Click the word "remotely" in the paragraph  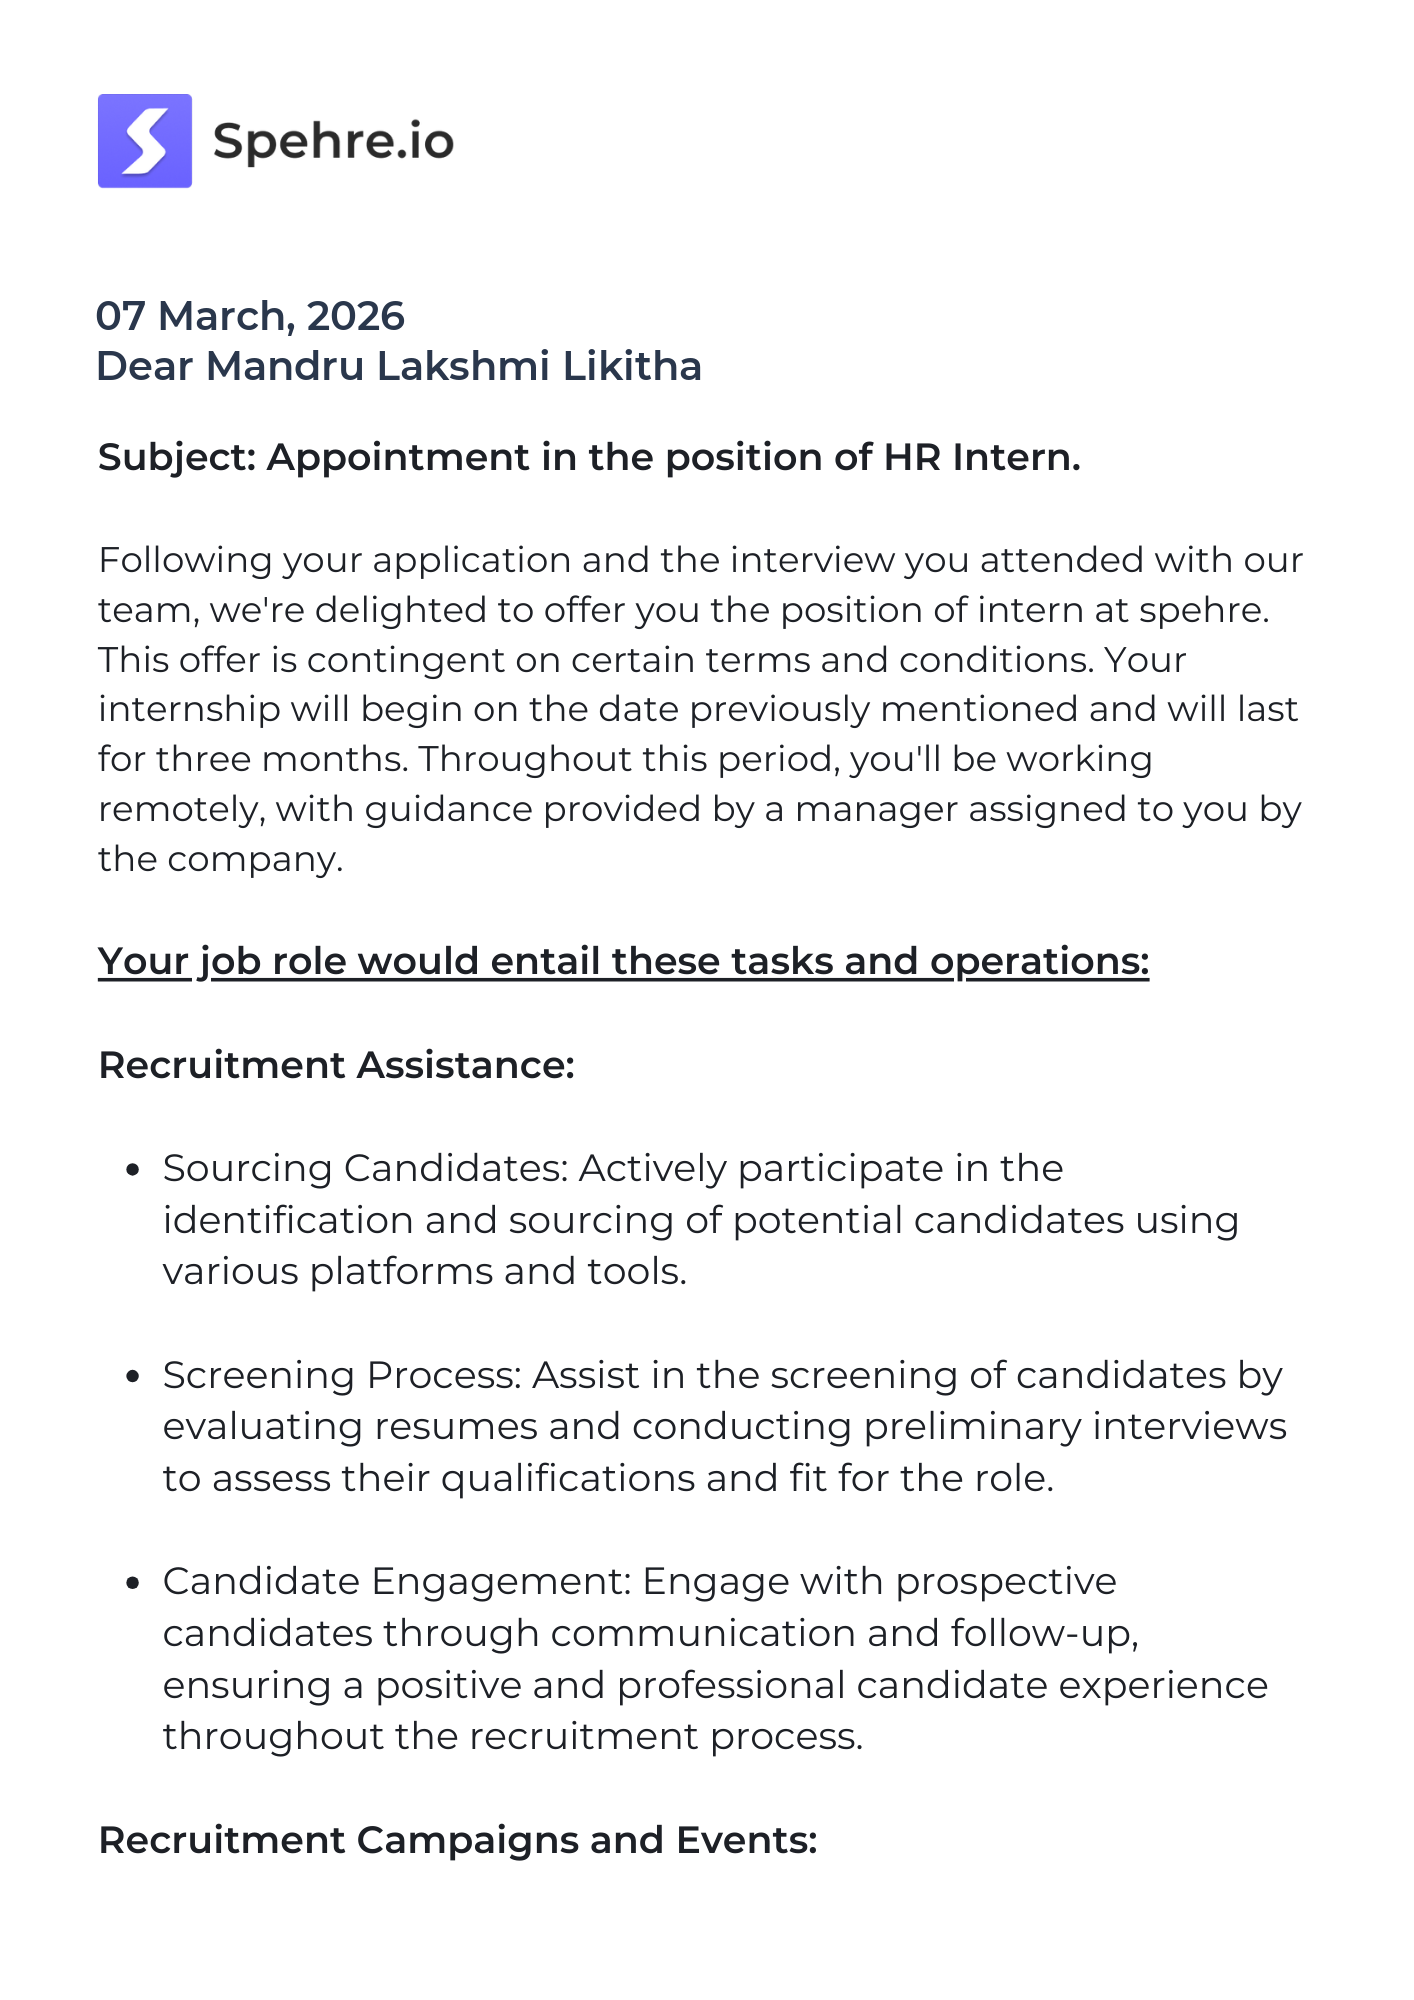coord(182,809)
